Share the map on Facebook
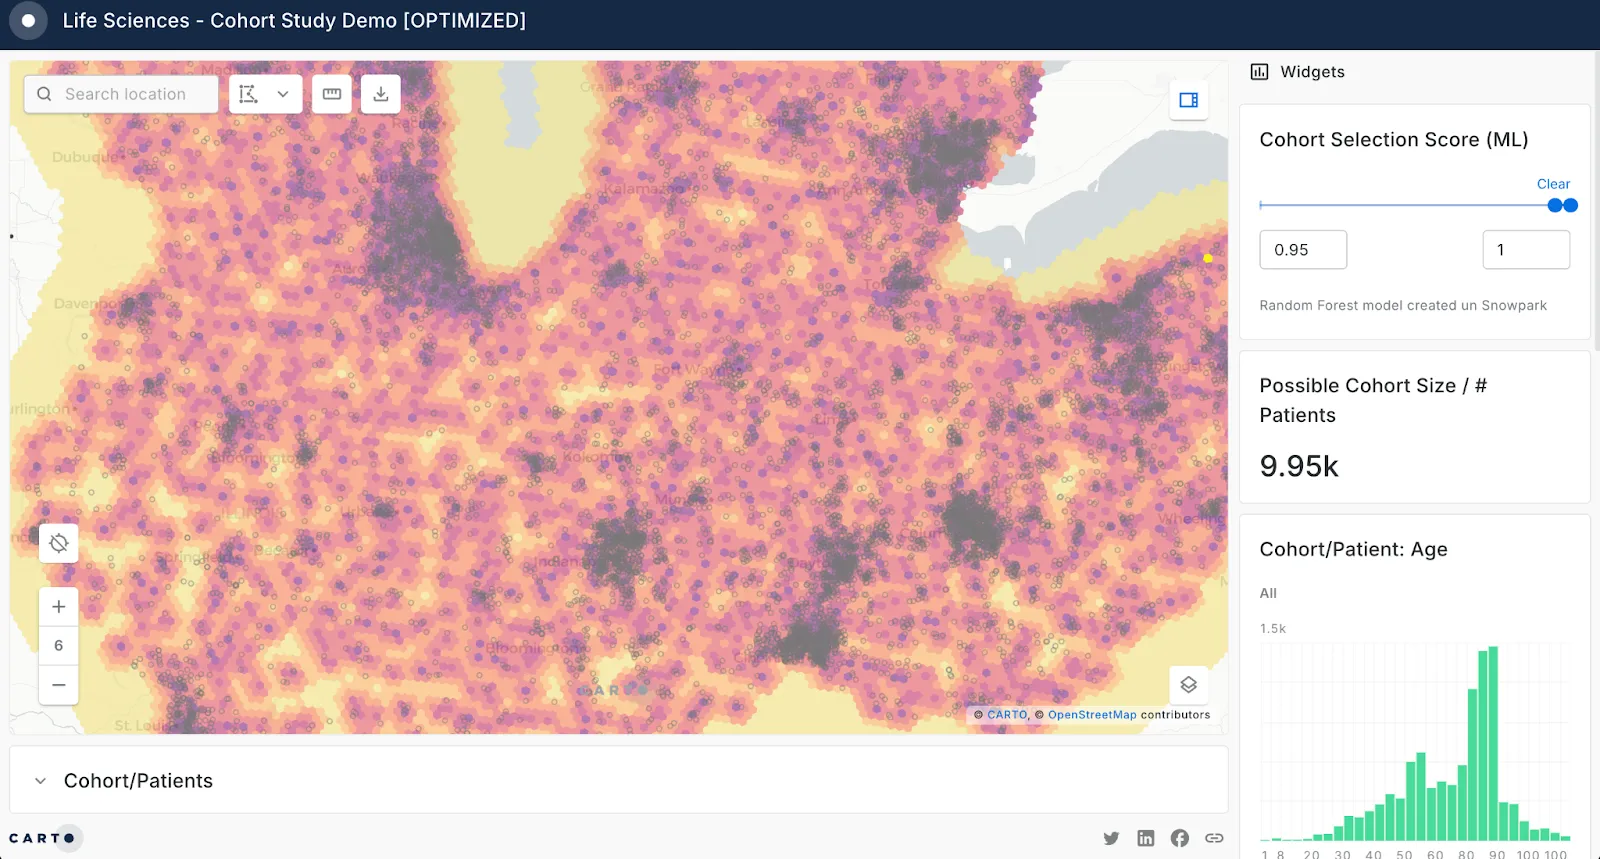1600x859 pixels. [x=1180, y=838]
